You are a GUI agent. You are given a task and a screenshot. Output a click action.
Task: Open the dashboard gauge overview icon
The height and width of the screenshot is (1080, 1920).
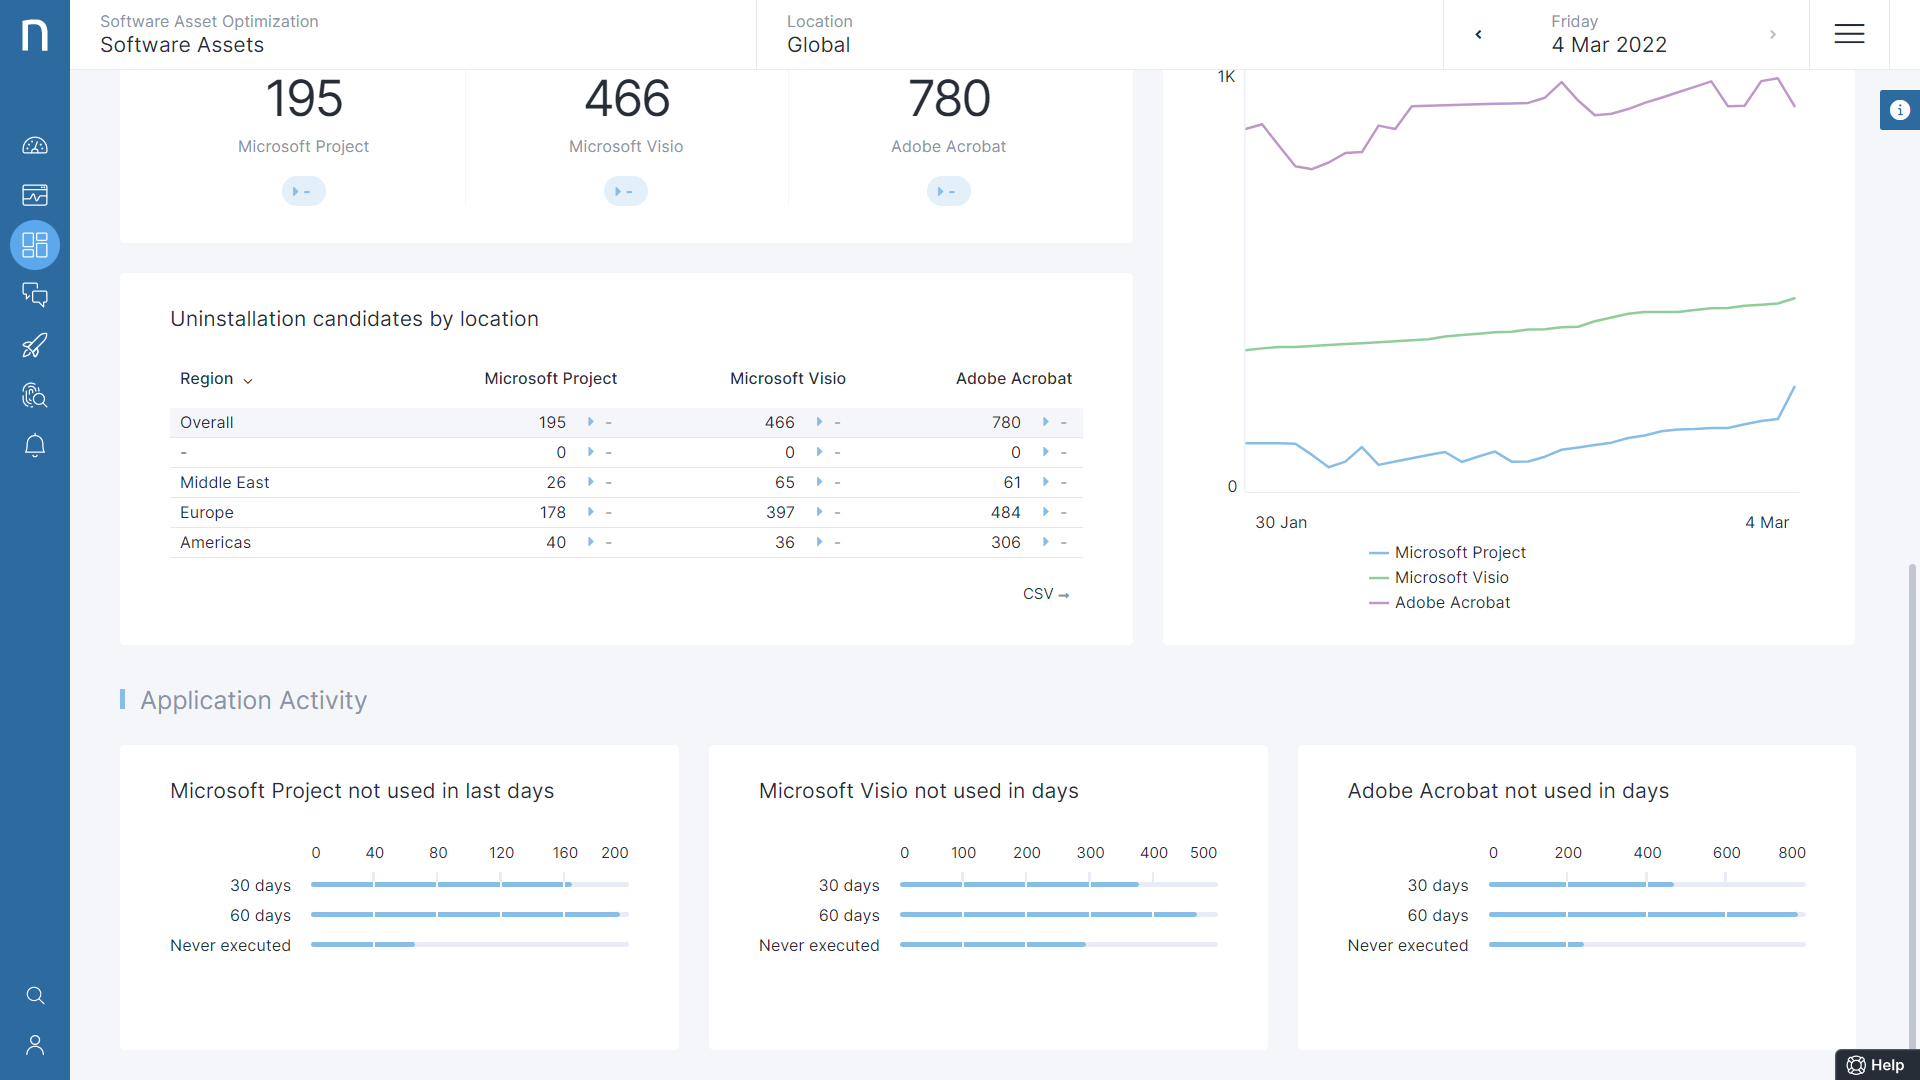tap(35, 145)
